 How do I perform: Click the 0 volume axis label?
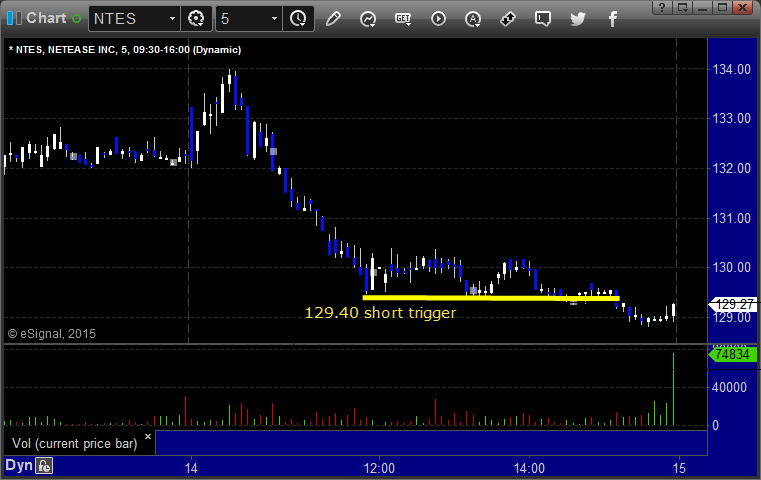click(x=715, y=426)
